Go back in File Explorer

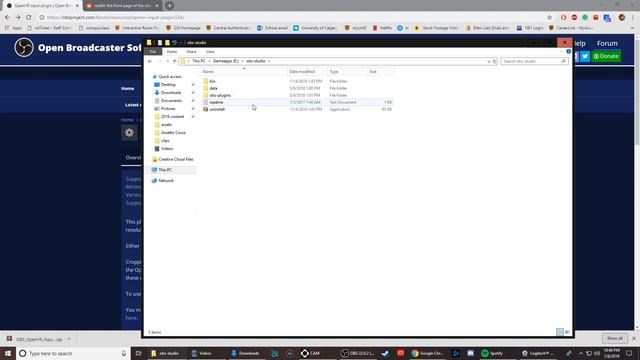coord(150,61)
